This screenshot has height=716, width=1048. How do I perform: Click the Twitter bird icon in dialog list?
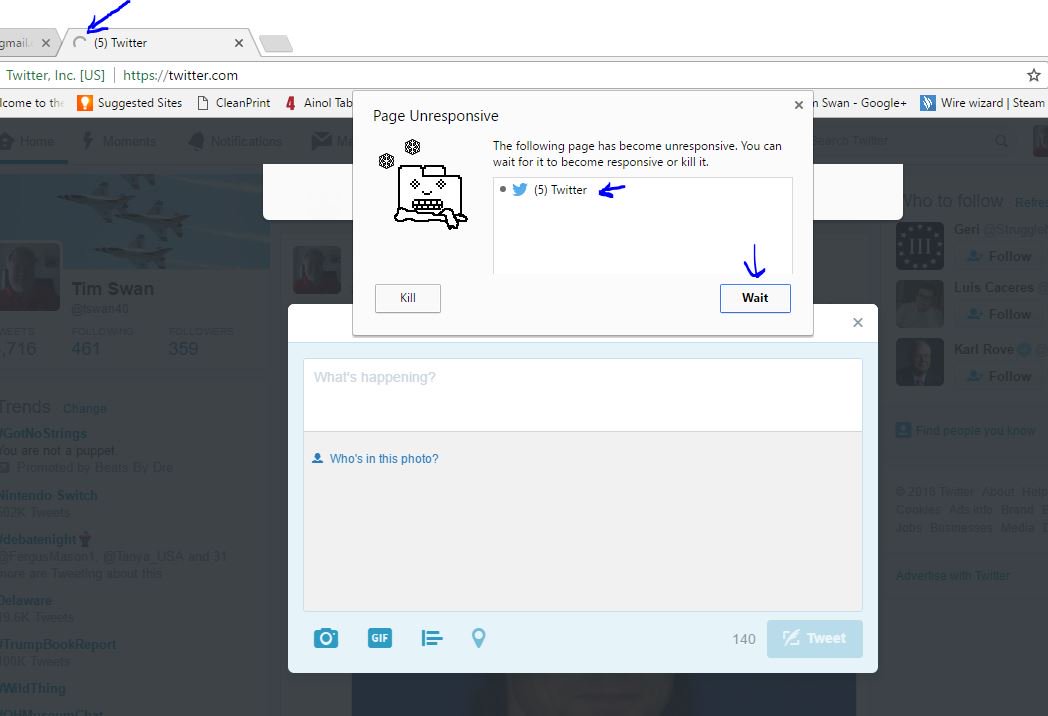point(519,190)
